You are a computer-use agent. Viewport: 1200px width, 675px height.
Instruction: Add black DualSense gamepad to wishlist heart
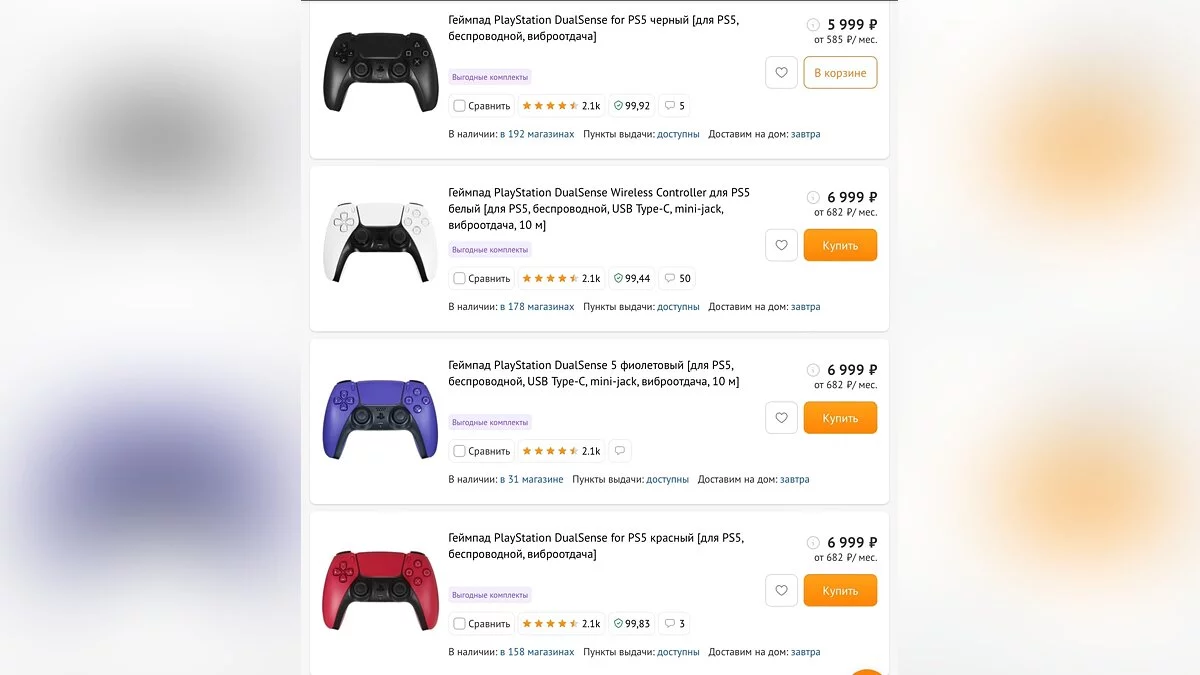pyautogui.click(x=781, y=73)
